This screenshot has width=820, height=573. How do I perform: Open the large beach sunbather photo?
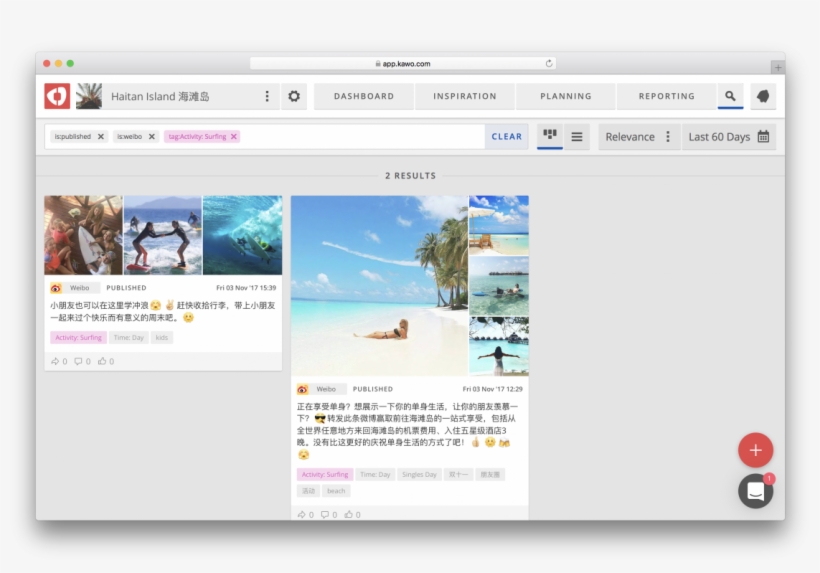coord(379,285)
